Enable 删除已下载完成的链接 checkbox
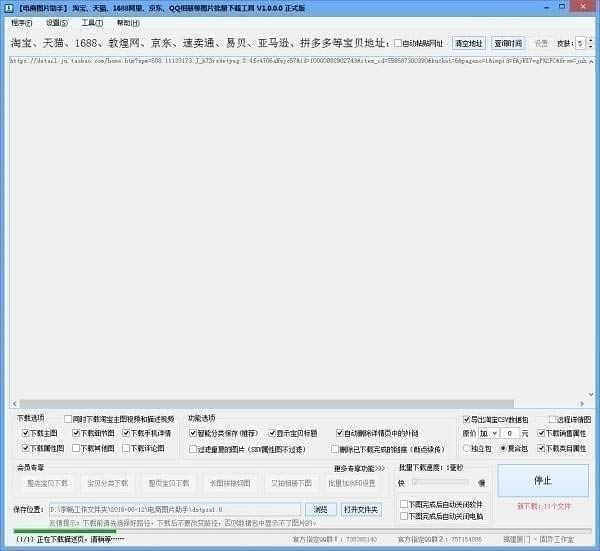Screen dimensions: 600x551 [334, 449]
